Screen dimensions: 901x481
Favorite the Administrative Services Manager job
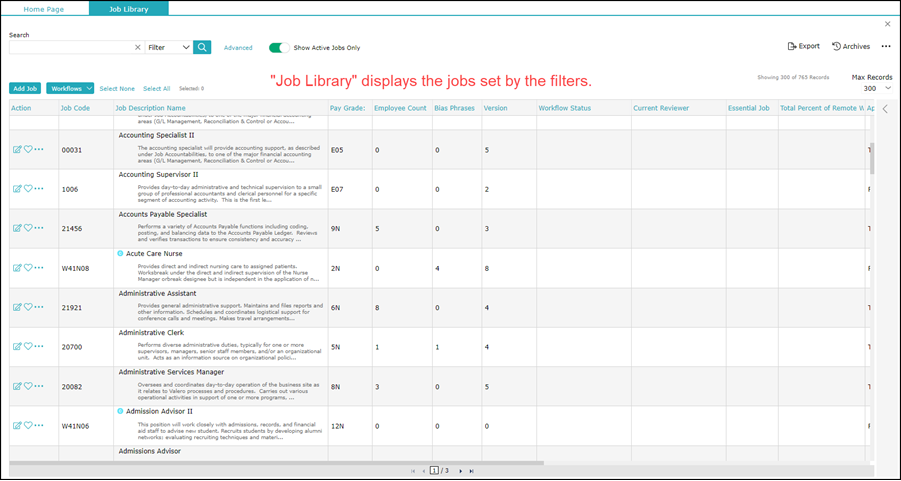[x=28, y=386]
